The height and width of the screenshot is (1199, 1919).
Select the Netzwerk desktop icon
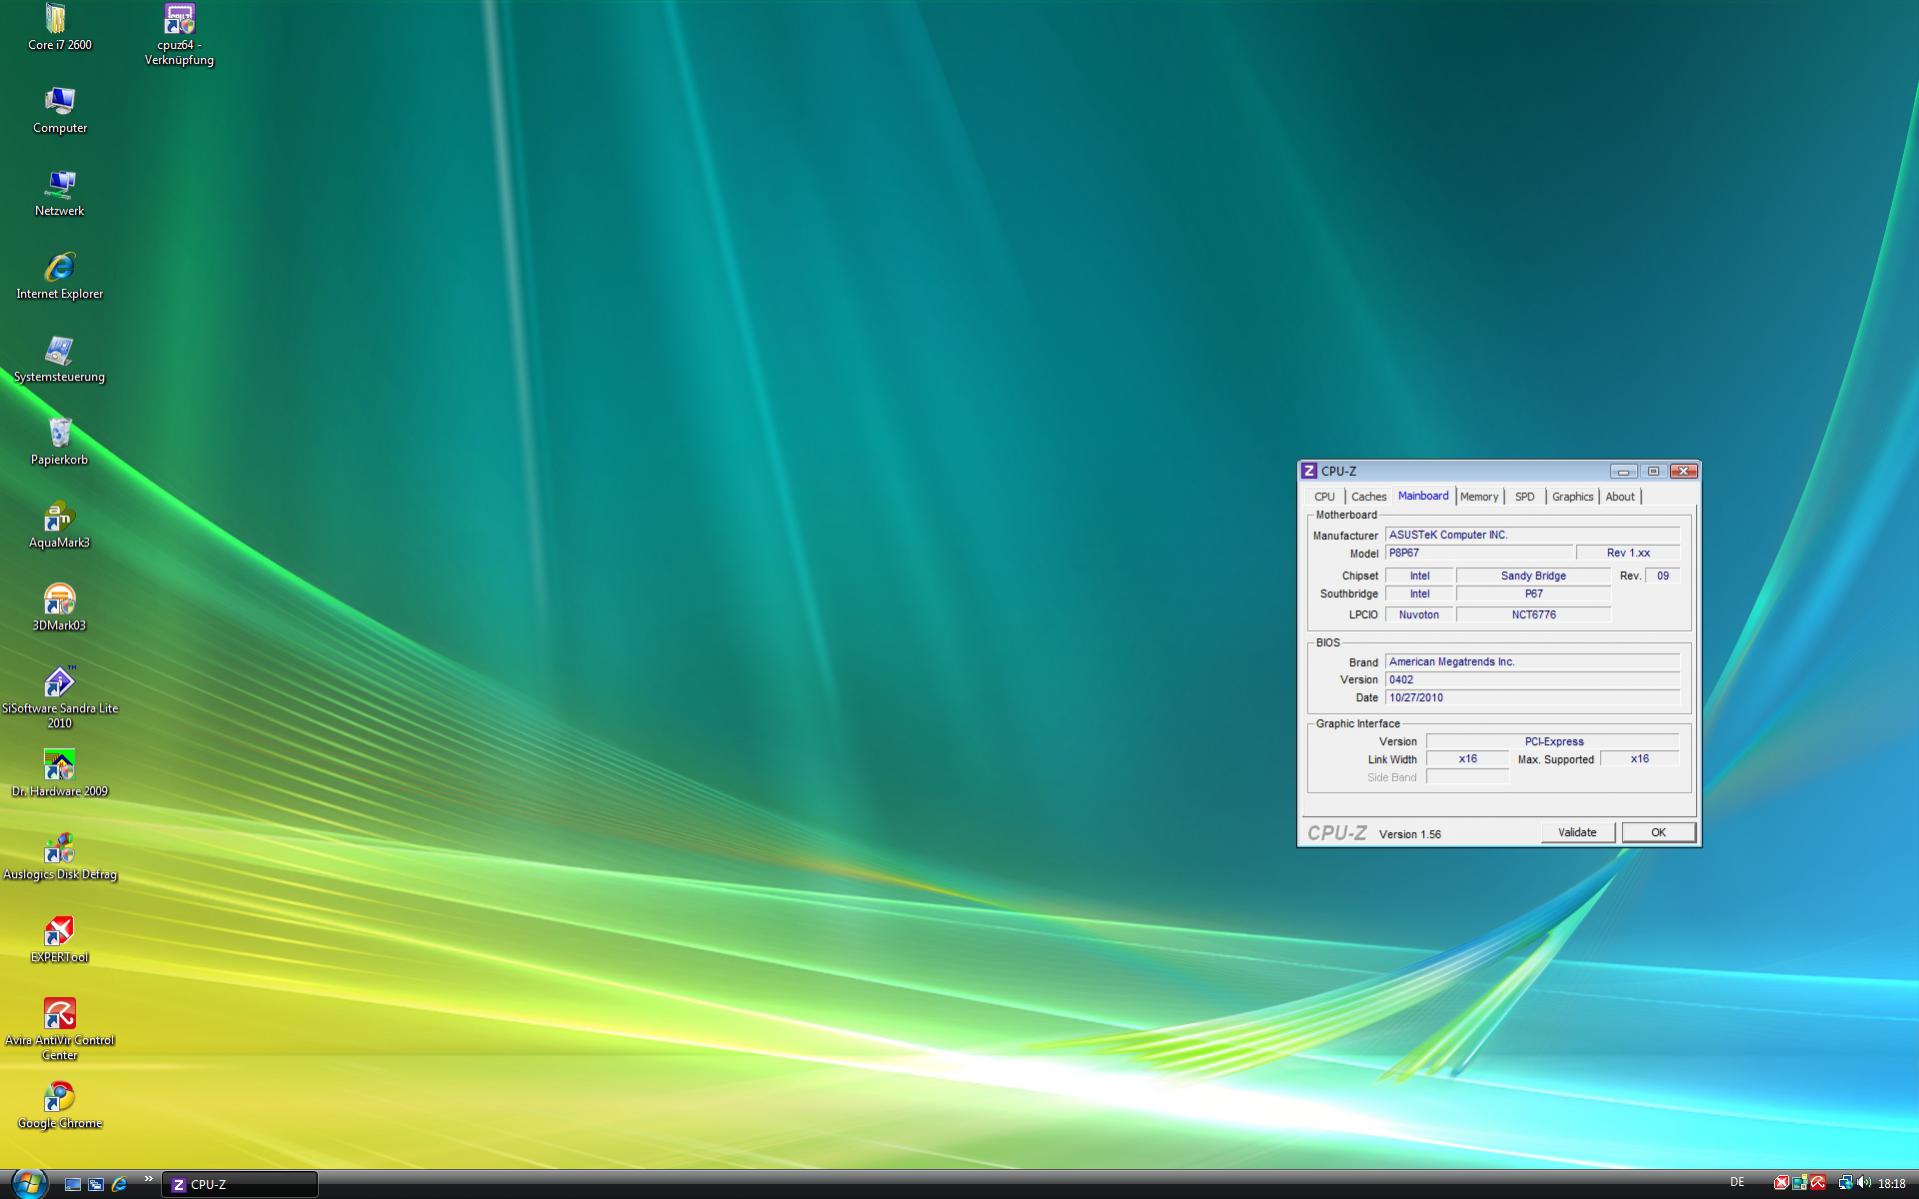click(59, 194)
